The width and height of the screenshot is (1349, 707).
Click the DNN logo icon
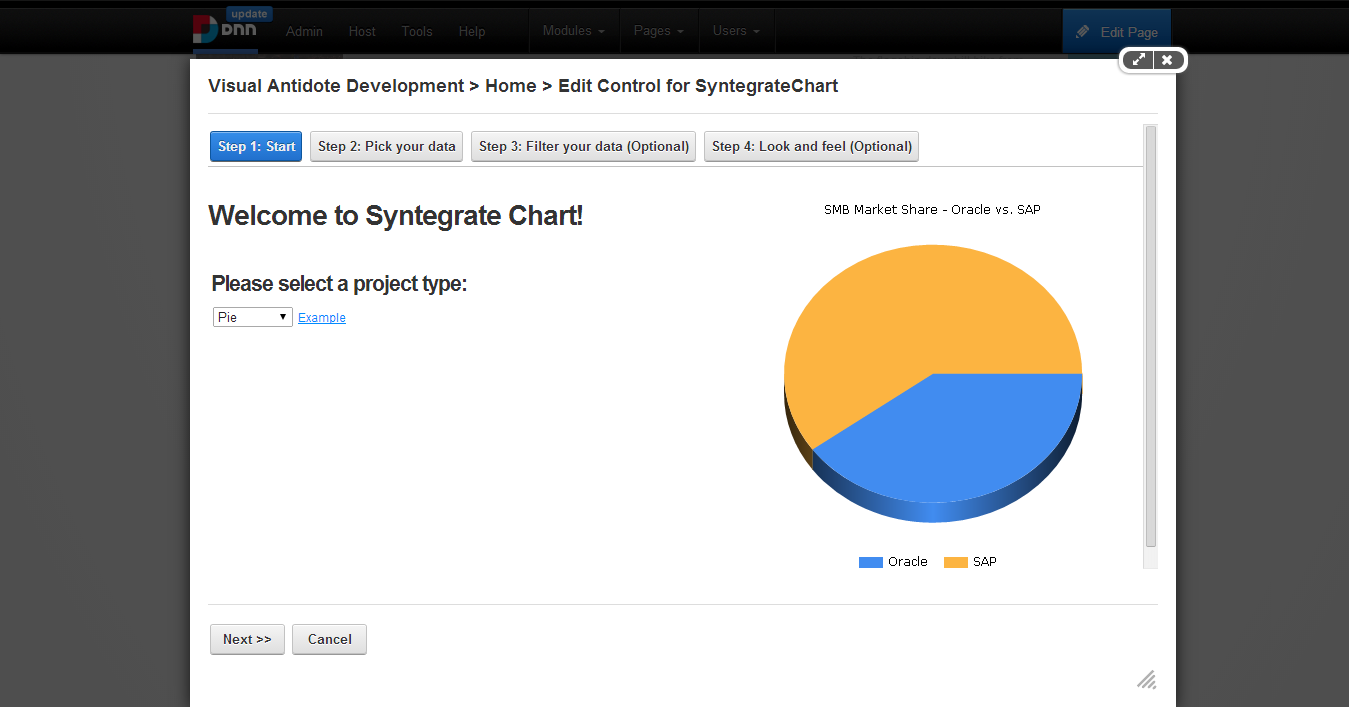tap(225, 30)
